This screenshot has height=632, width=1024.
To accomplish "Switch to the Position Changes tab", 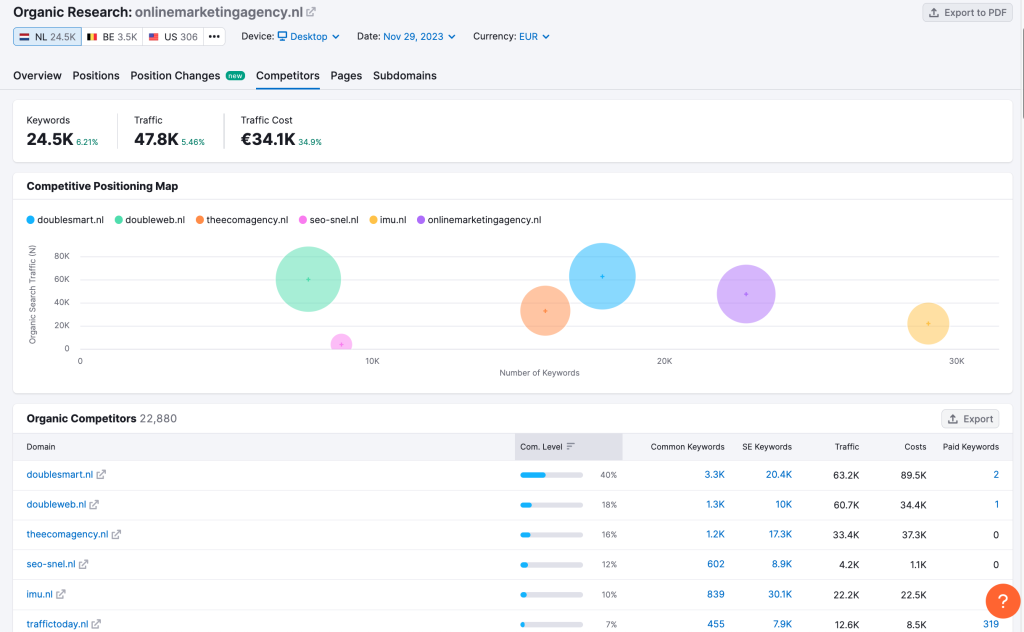I will pos(175,76).
